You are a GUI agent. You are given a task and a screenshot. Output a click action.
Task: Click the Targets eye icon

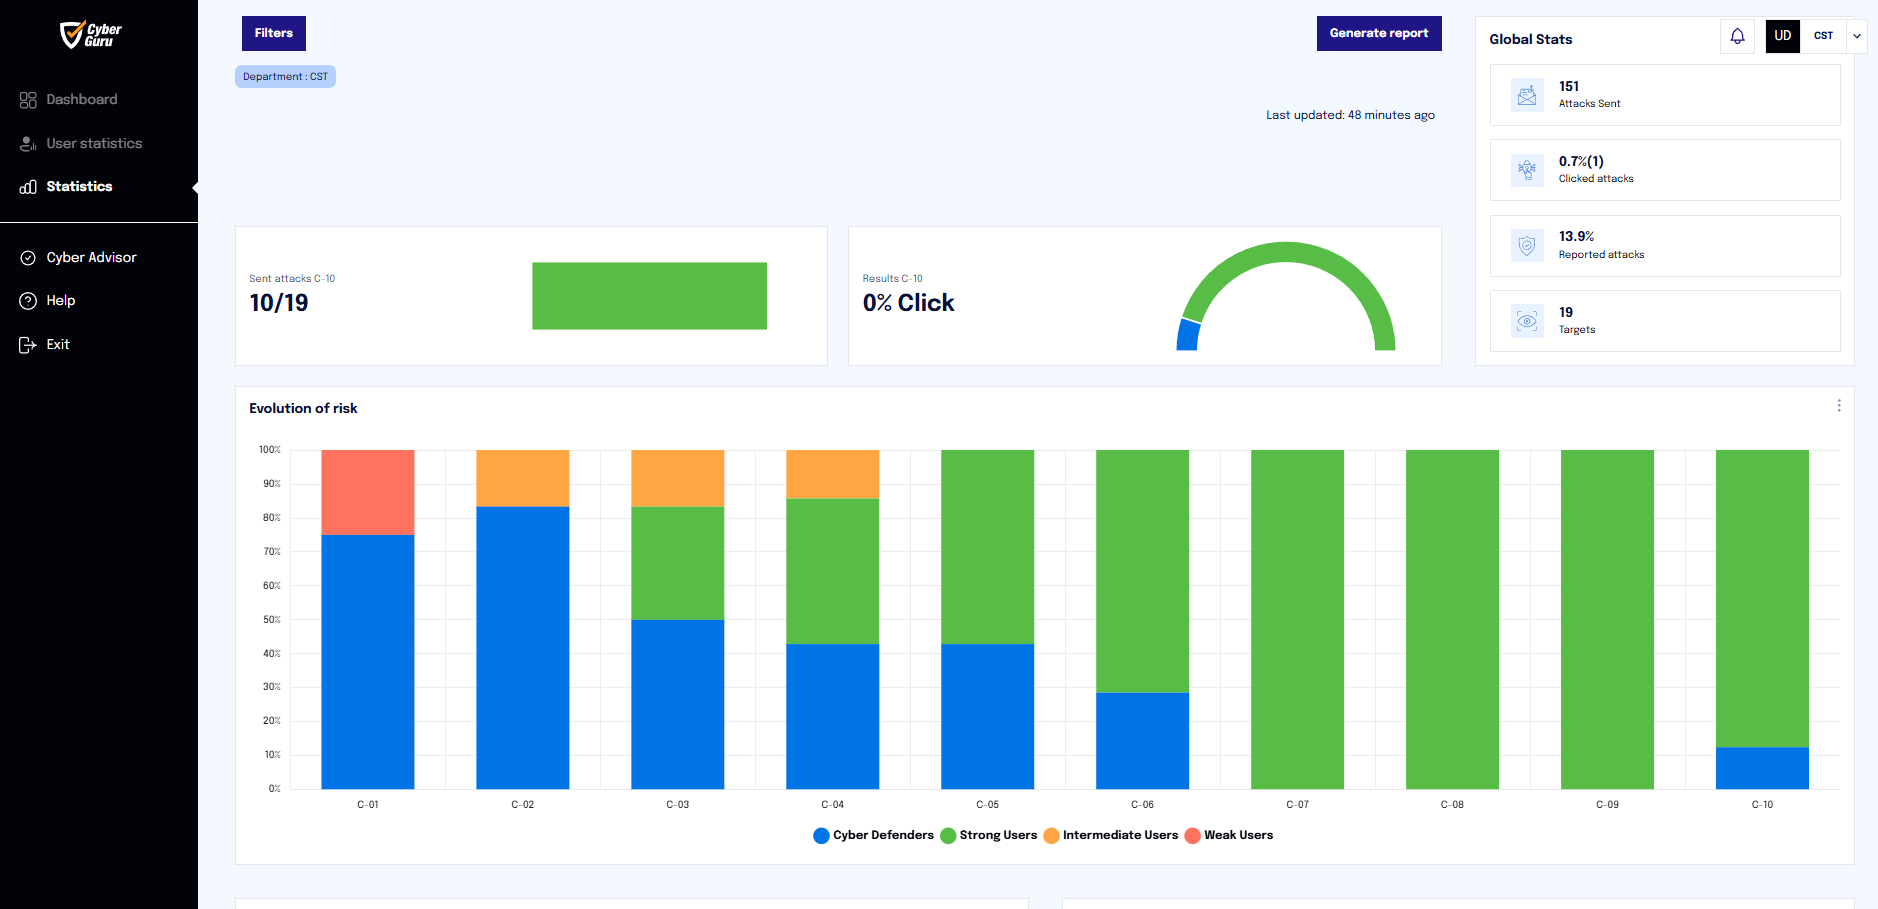(1527, 321)
